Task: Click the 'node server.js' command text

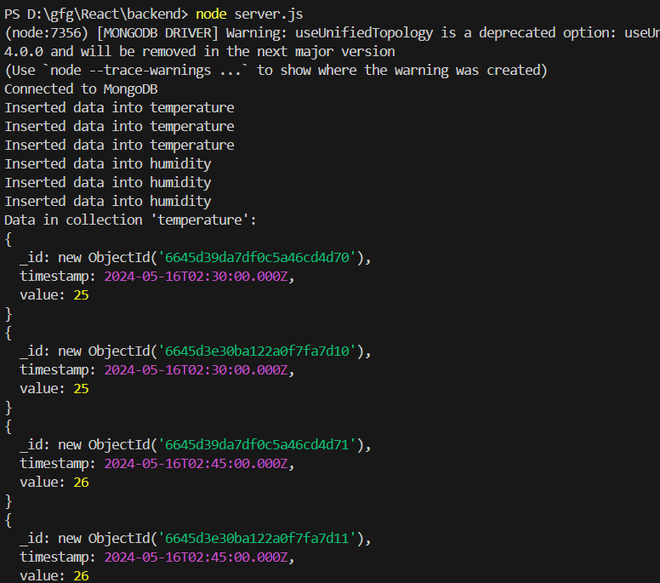Action: 249,14
